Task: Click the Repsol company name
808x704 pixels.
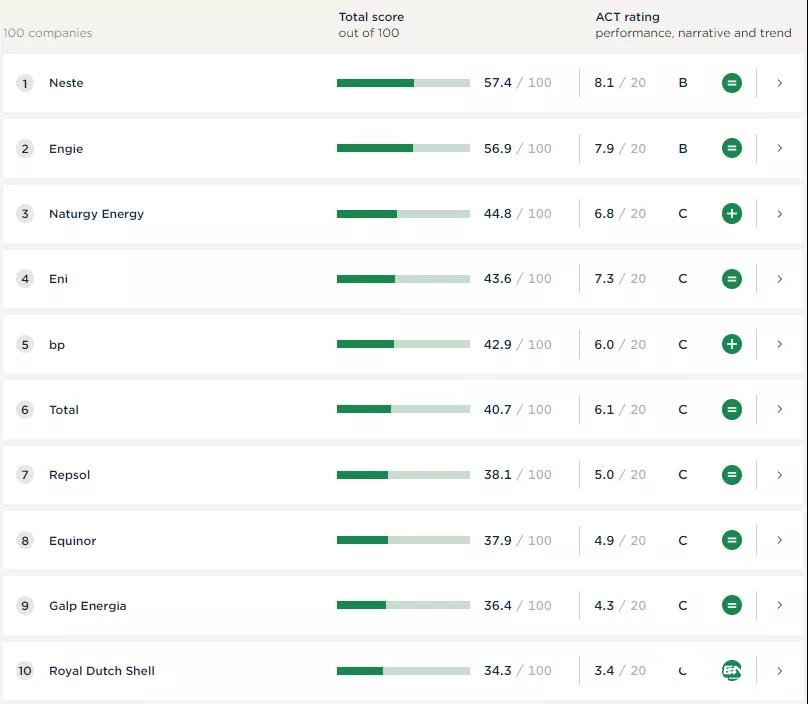Action: pyautogui.click(x=69, y=475)
